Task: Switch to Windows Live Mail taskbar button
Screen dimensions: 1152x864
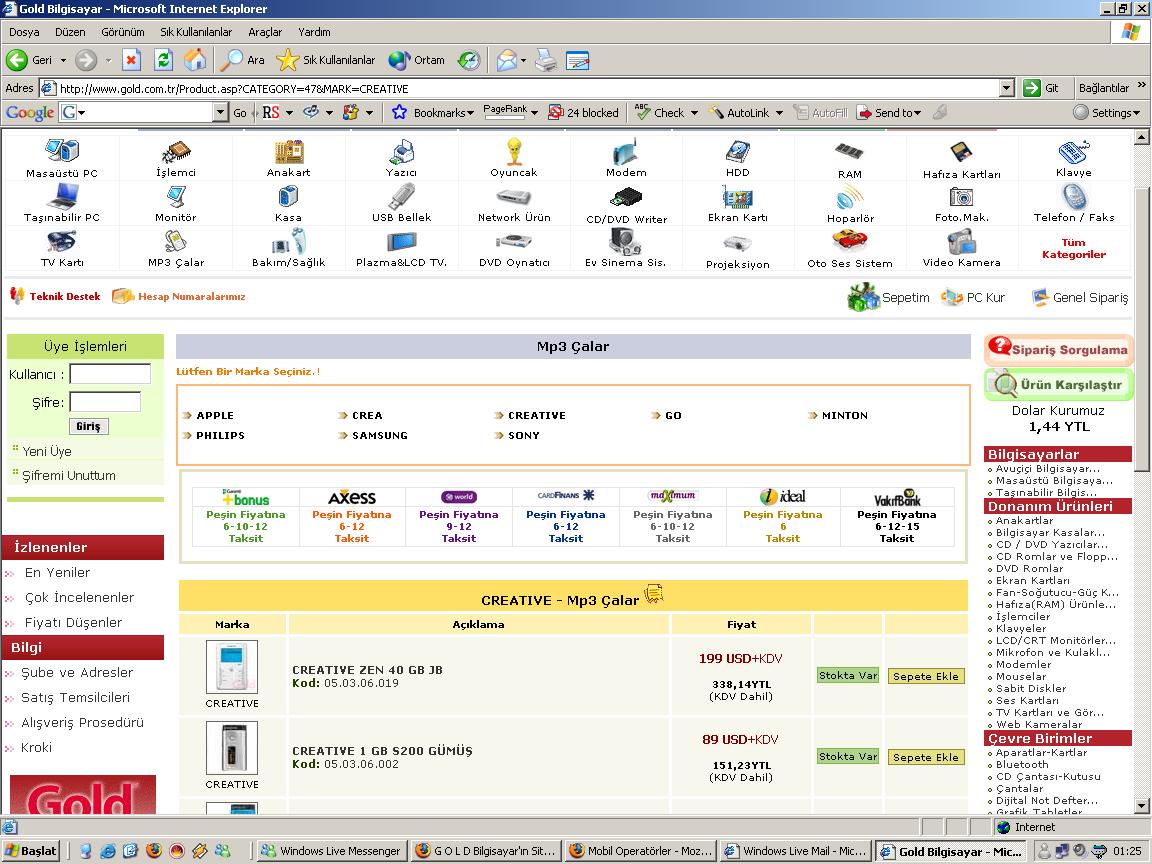Action: coord(796,851)
